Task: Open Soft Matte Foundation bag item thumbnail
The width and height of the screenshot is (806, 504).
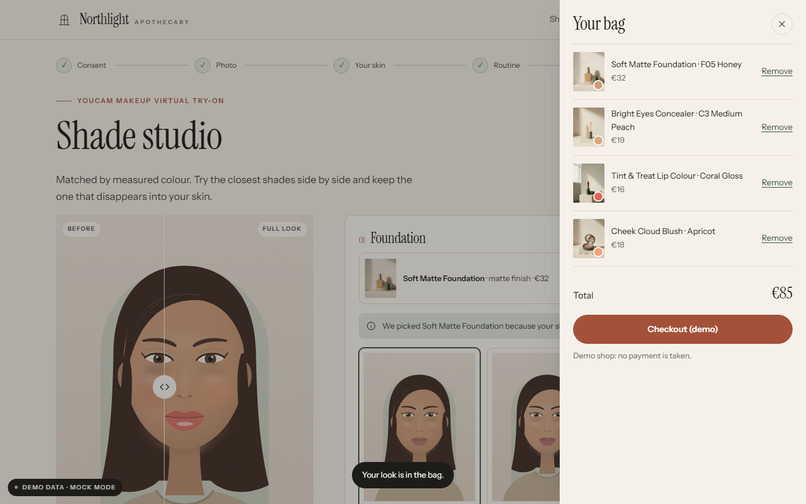Action: [589, 71]
